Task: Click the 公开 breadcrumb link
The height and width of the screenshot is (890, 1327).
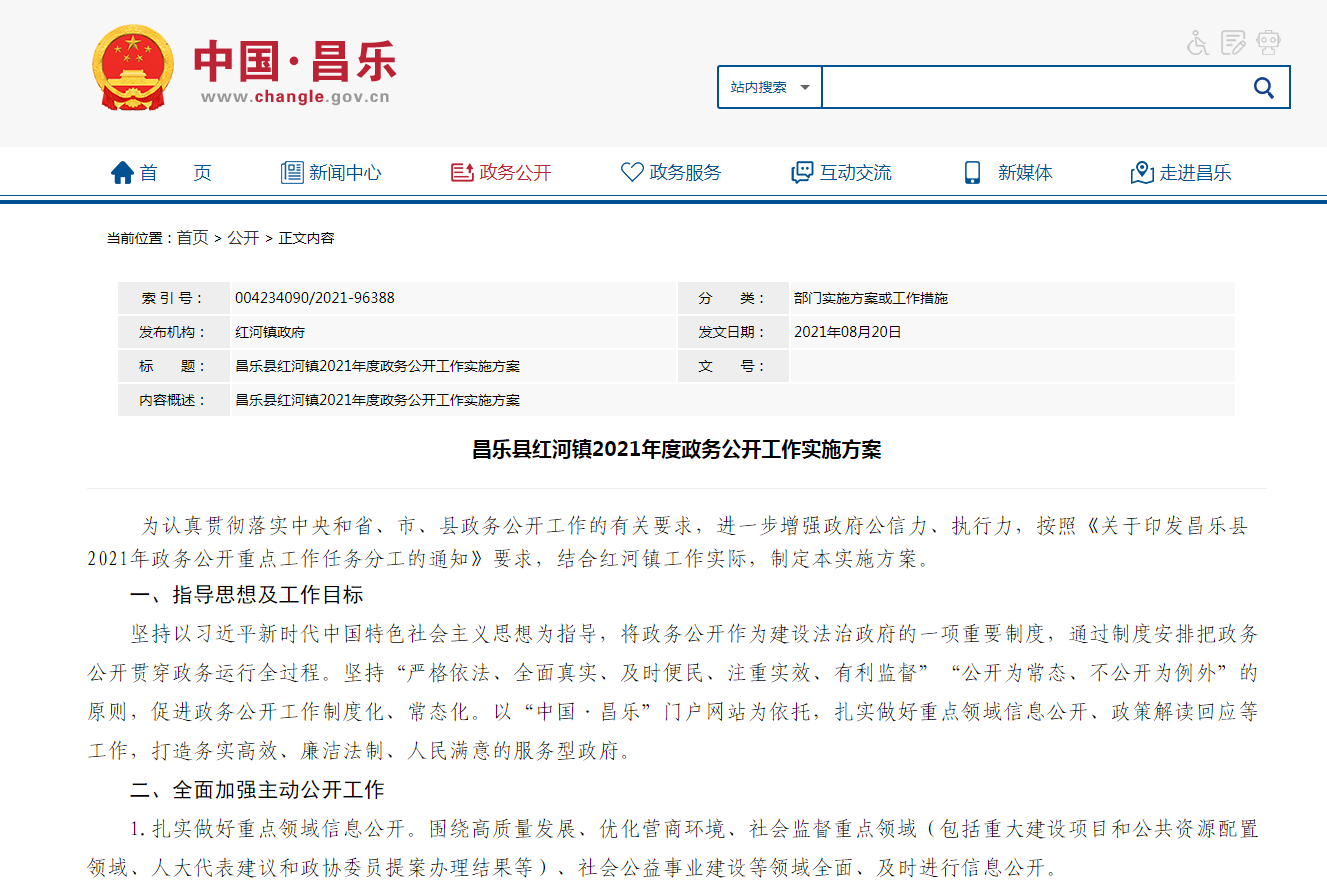Action: pos(242,238)
